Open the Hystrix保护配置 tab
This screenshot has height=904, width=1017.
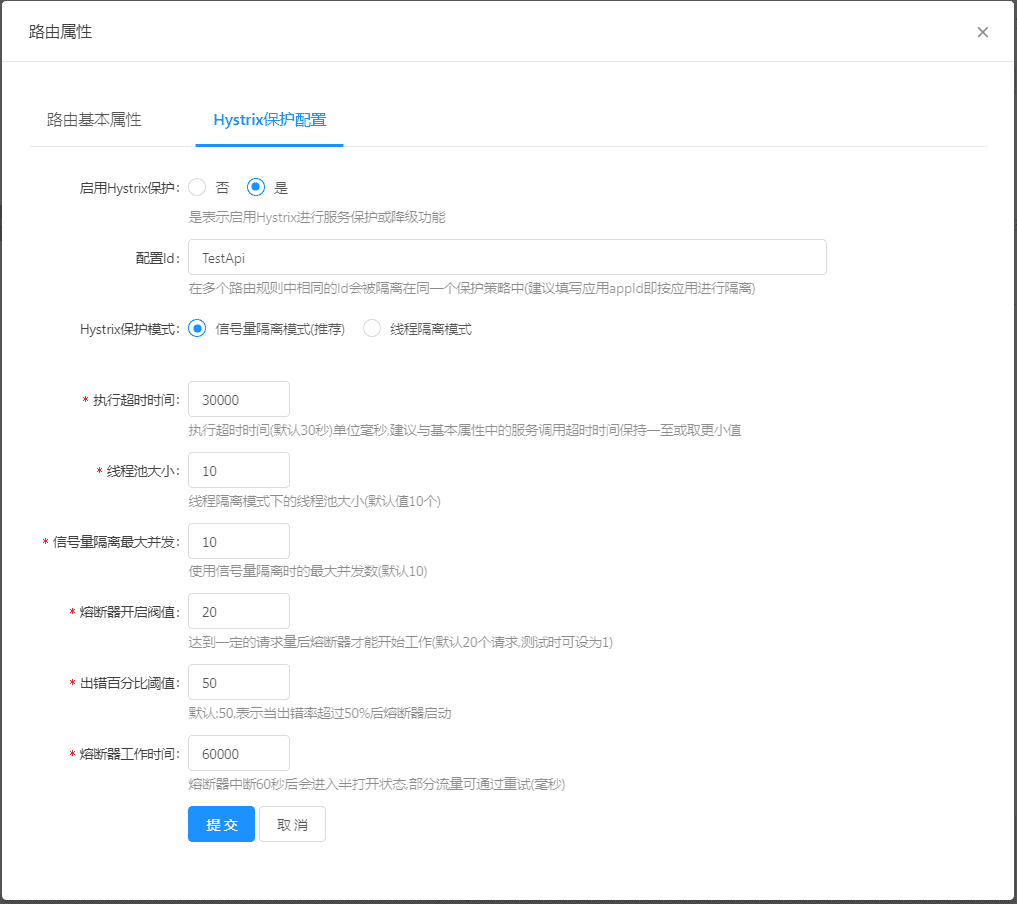(270, 119)
